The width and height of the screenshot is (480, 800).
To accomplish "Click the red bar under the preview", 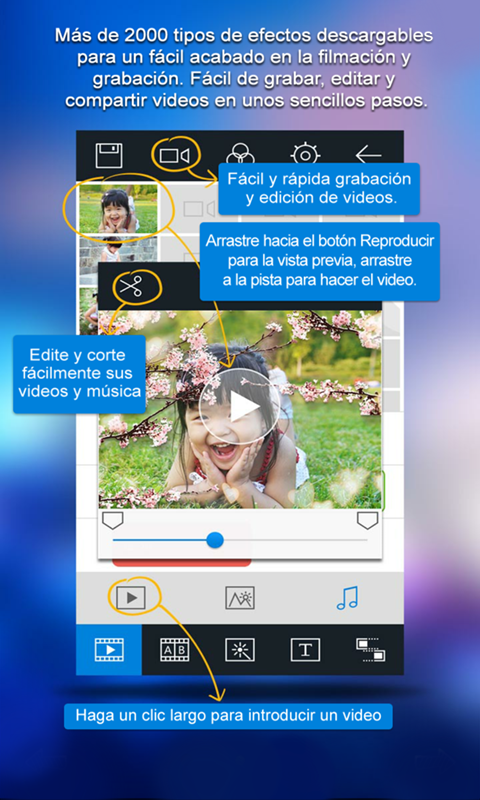I will click(x=182, y=563).
